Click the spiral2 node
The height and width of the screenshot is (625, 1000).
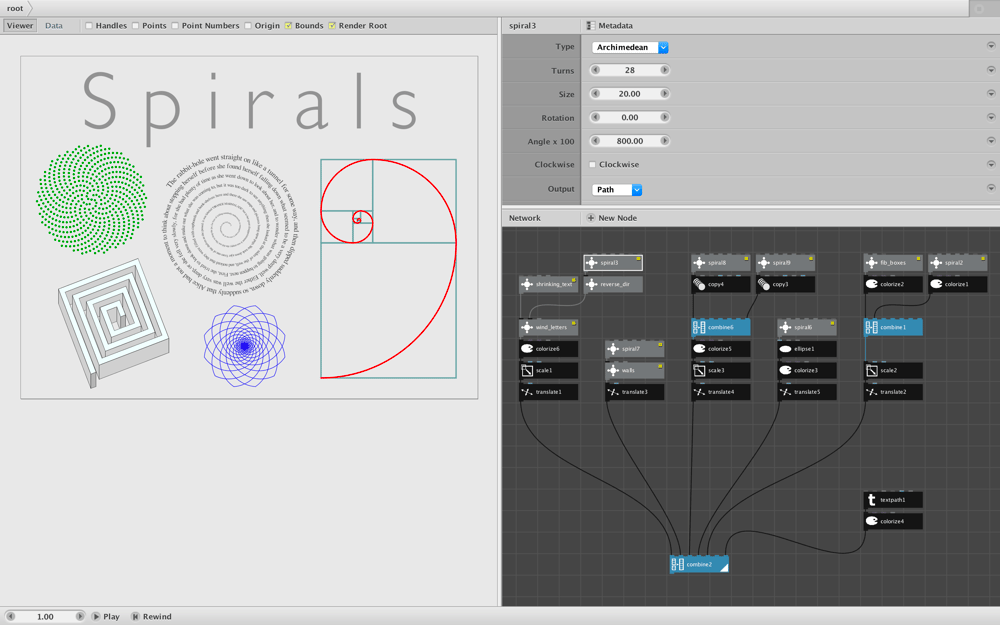pyautogui.click(x=957, y=263)
